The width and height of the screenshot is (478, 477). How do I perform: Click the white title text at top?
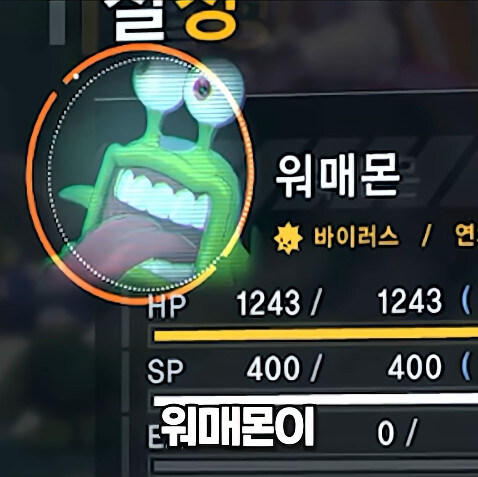[x=140, y=20]
